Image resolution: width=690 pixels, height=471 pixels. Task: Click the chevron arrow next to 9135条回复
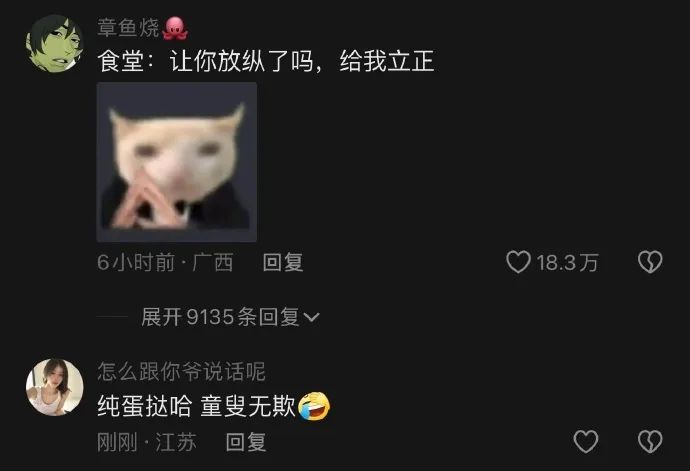[312, 317]
